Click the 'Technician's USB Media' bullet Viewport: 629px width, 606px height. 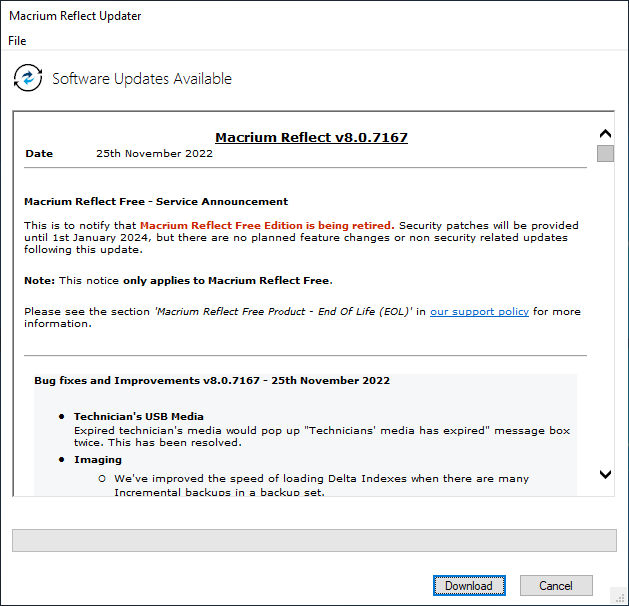(138, 416)
